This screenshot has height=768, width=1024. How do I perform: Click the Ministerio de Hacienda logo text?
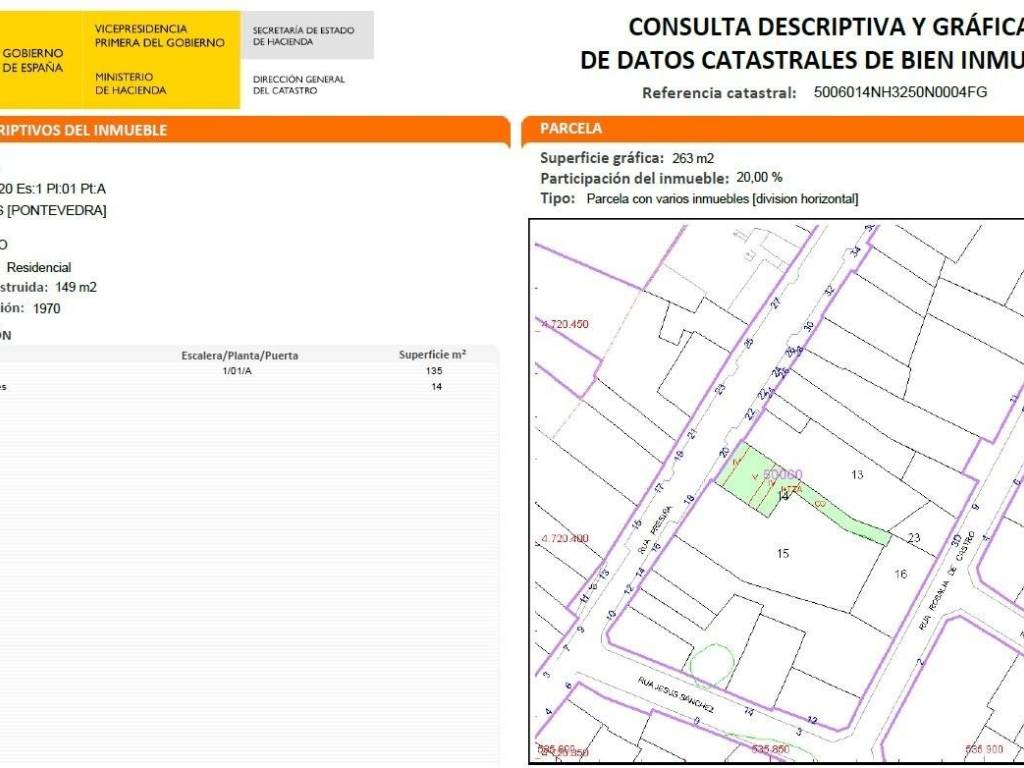pos(131,83)
